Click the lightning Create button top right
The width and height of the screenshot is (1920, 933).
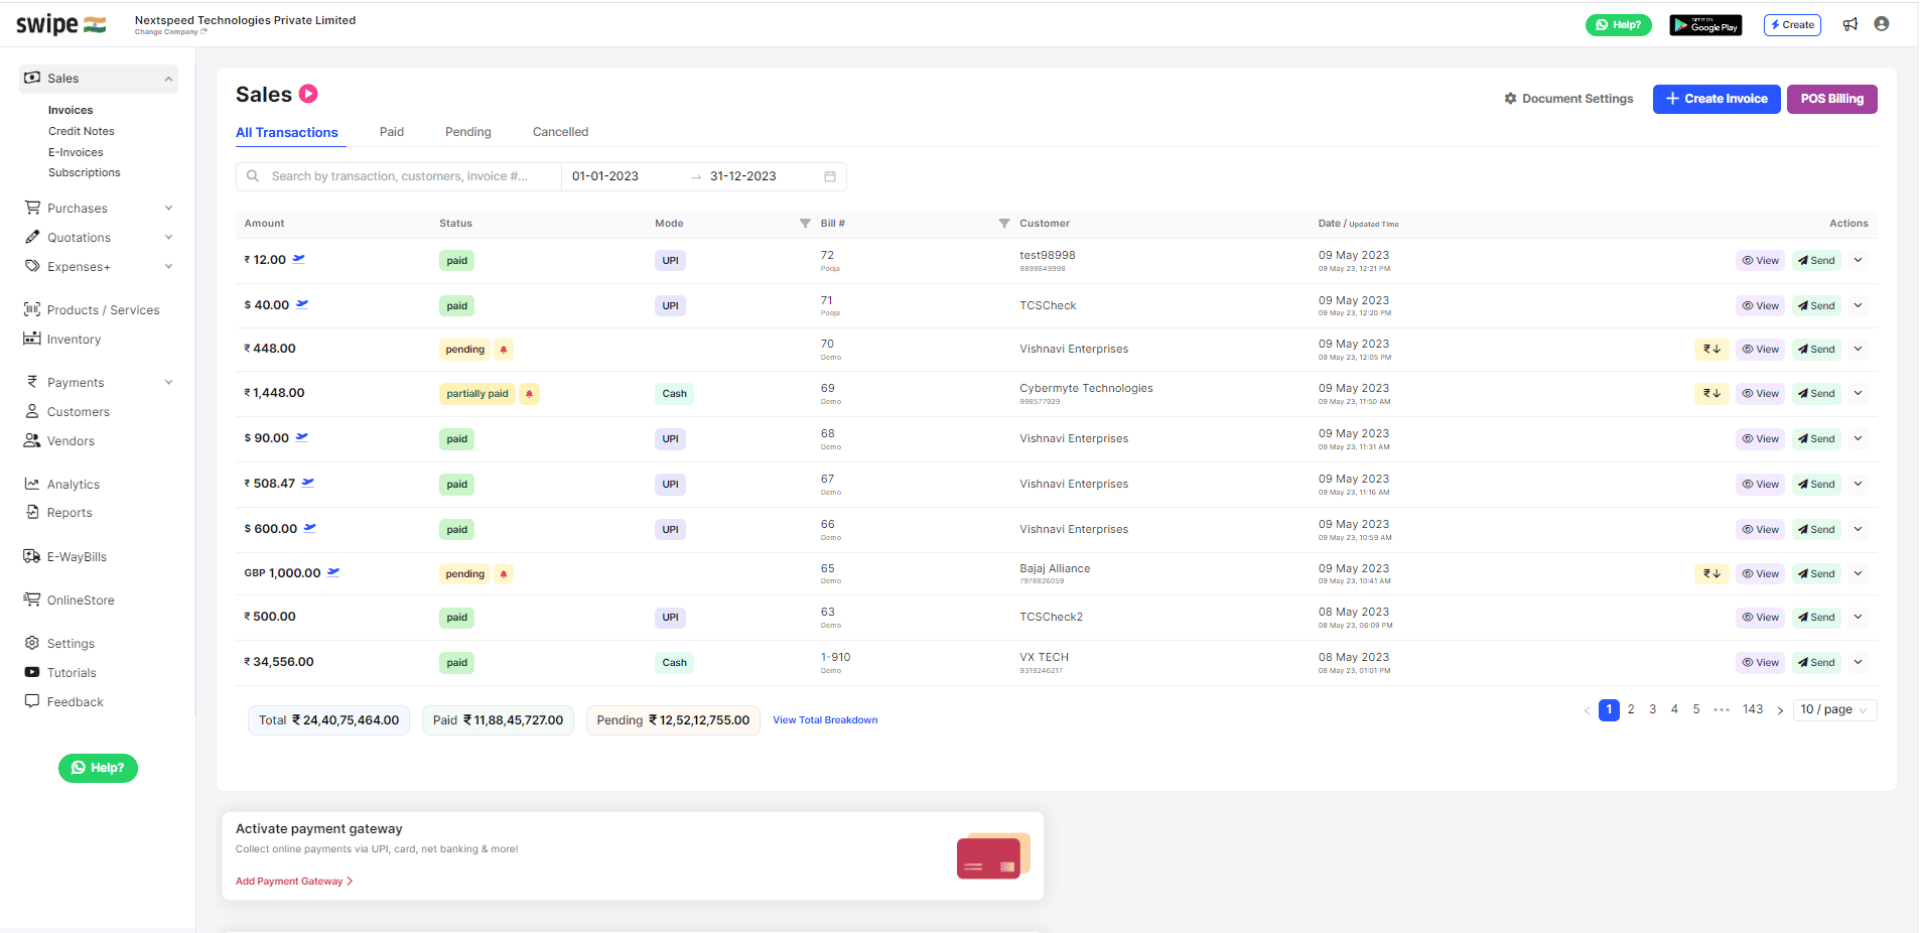click(x=1792, y=24)
